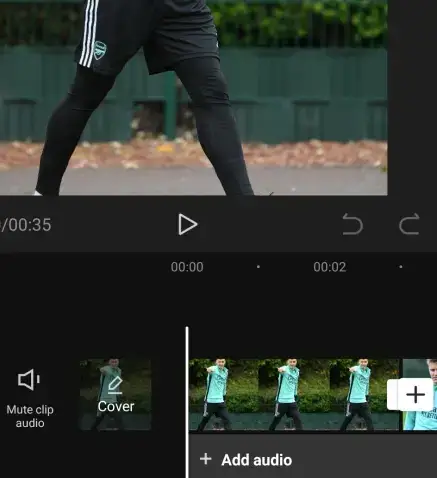Redo the last edit

409,224
